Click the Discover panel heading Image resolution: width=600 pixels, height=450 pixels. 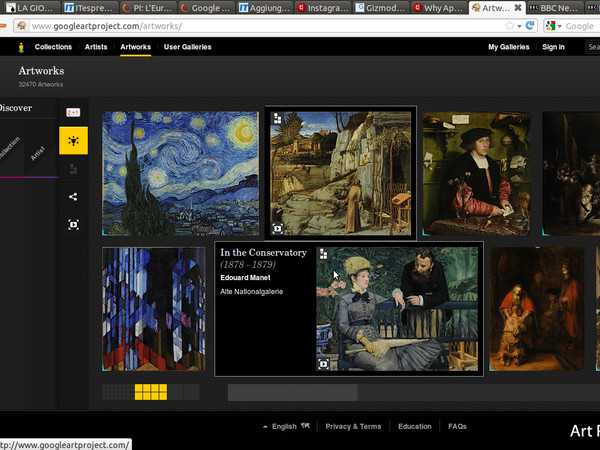pyautogui.click(x=16, y=108)
